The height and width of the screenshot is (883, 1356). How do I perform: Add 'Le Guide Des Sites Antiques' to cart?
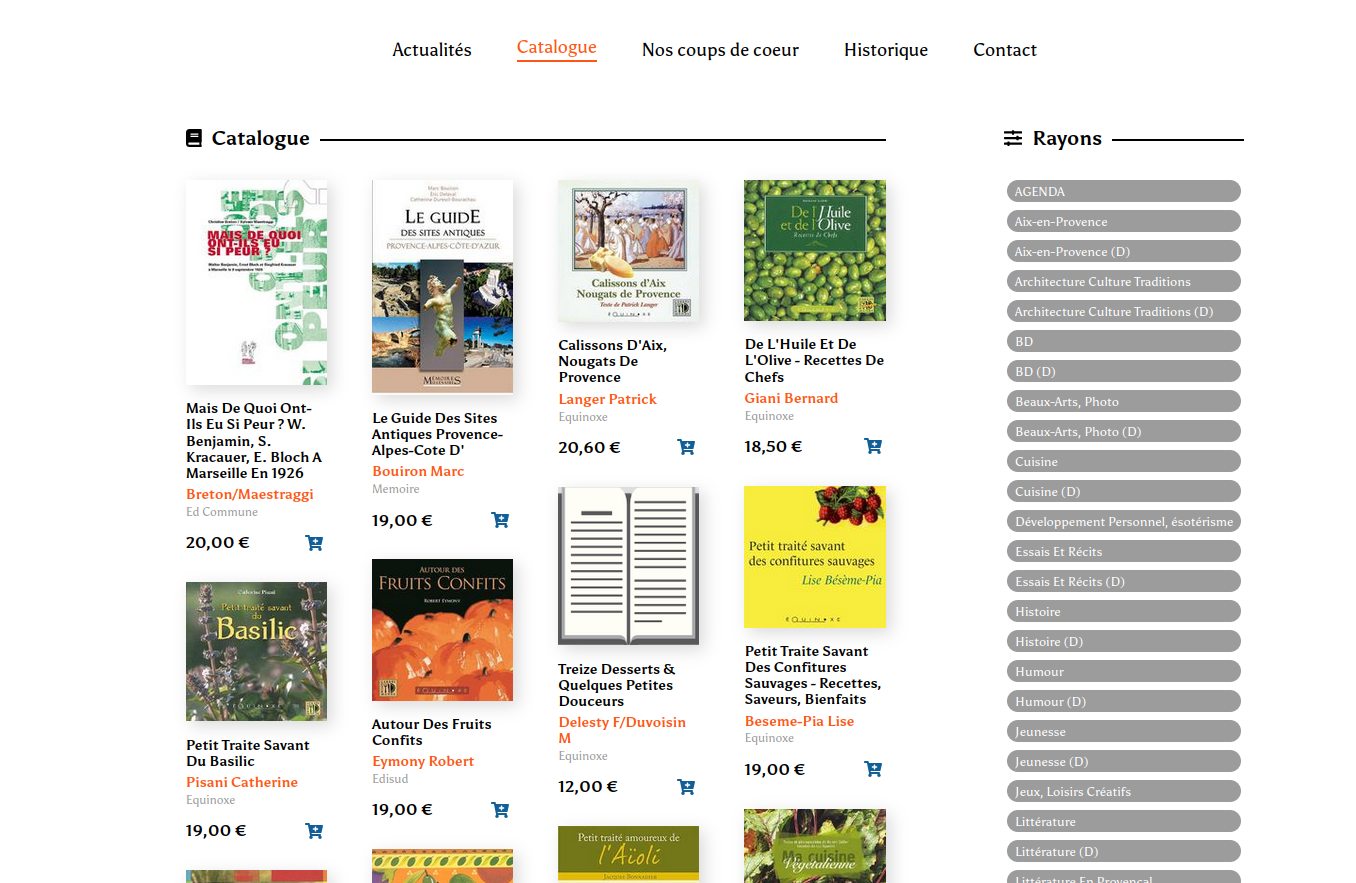coord(500,520)
